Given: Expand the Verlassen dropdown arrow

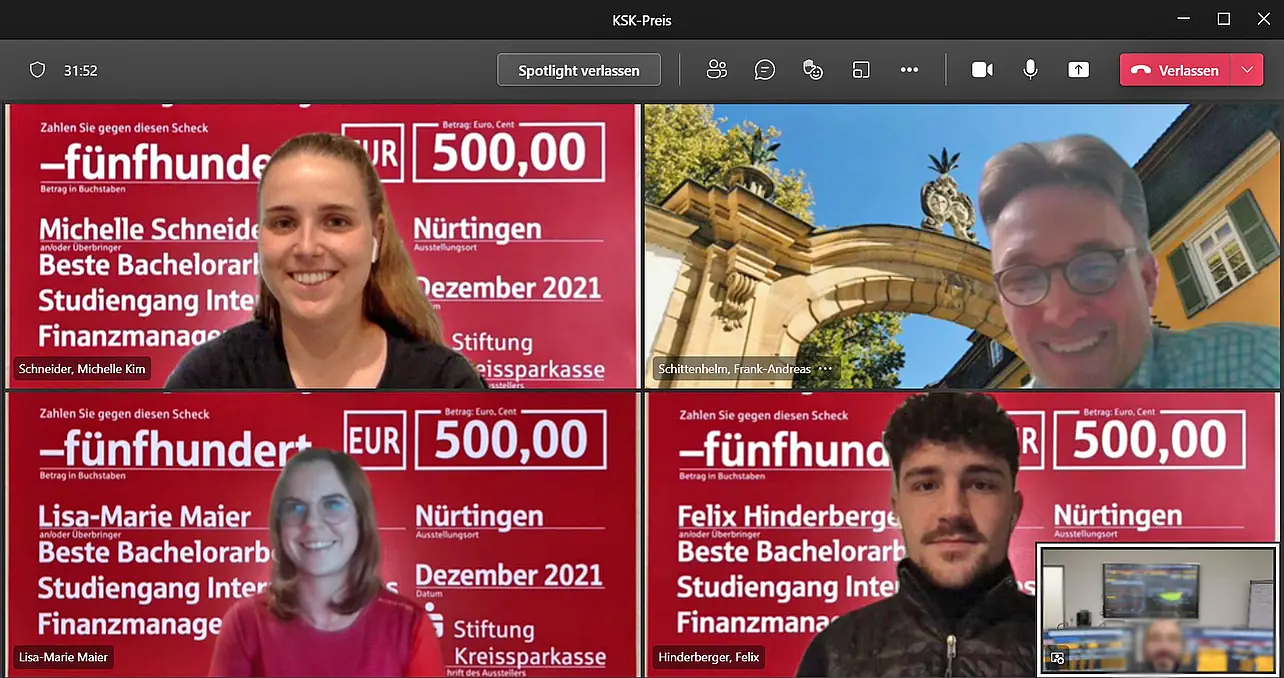Looking at the screenshot, I should pos(1247,70).
